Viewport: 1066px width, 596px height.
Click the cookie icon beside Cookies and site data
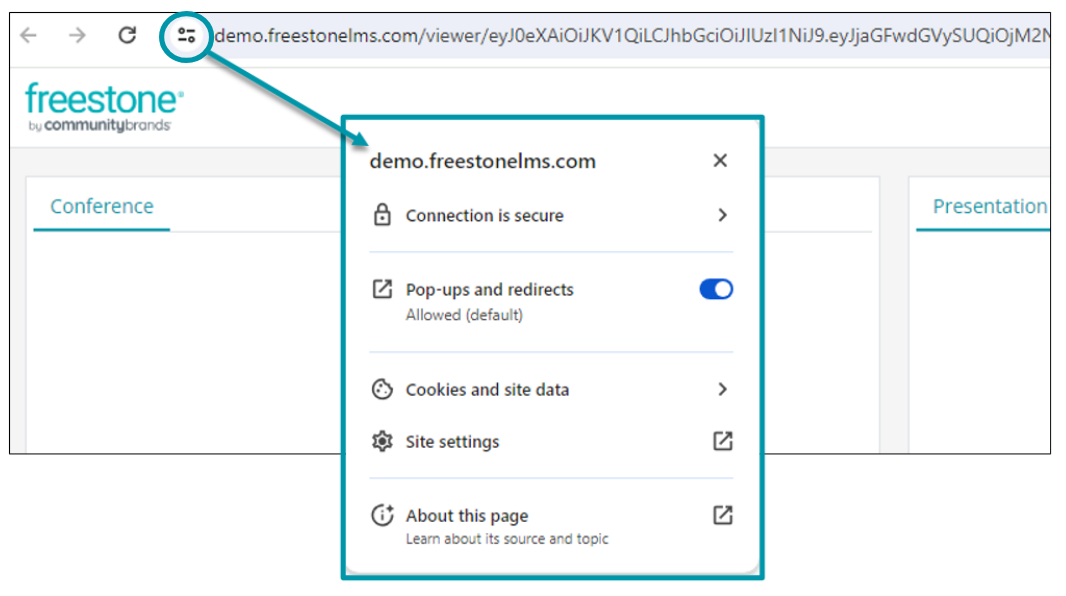[x=382, y=389]
